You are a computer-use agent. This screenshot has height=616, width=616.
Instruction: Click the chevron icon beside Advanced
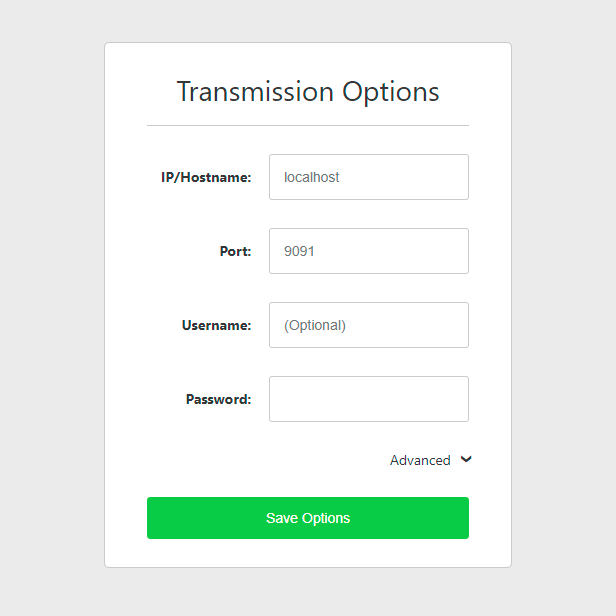tap(466, 459)
